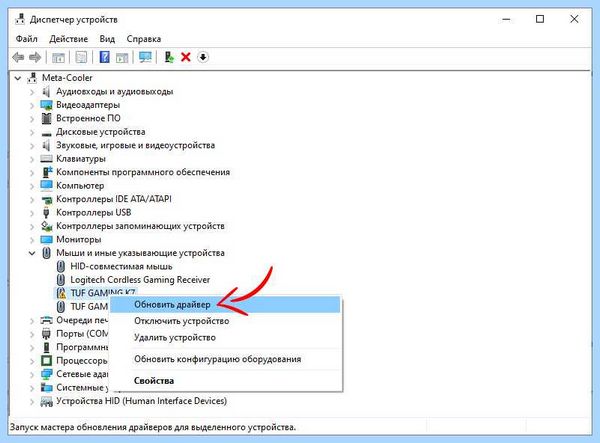The image size is (600, 443).
Task: Minimize the Диспетчер устройств window
Action: [x=506, y=19]
